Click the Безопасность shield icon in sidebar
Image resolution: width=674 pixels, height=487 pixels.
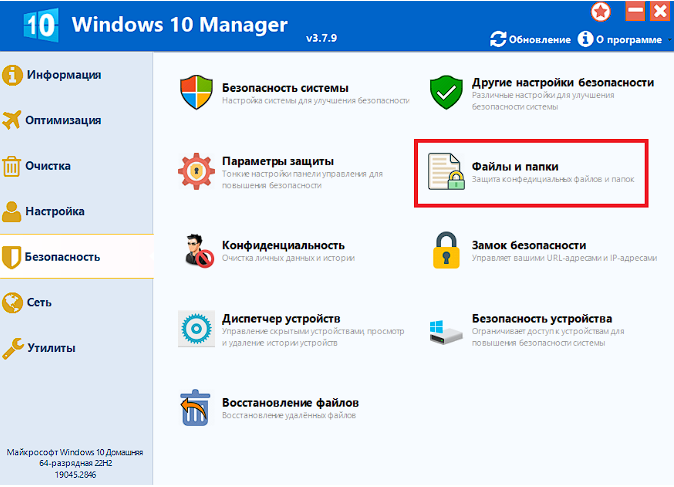coord(12,257)
